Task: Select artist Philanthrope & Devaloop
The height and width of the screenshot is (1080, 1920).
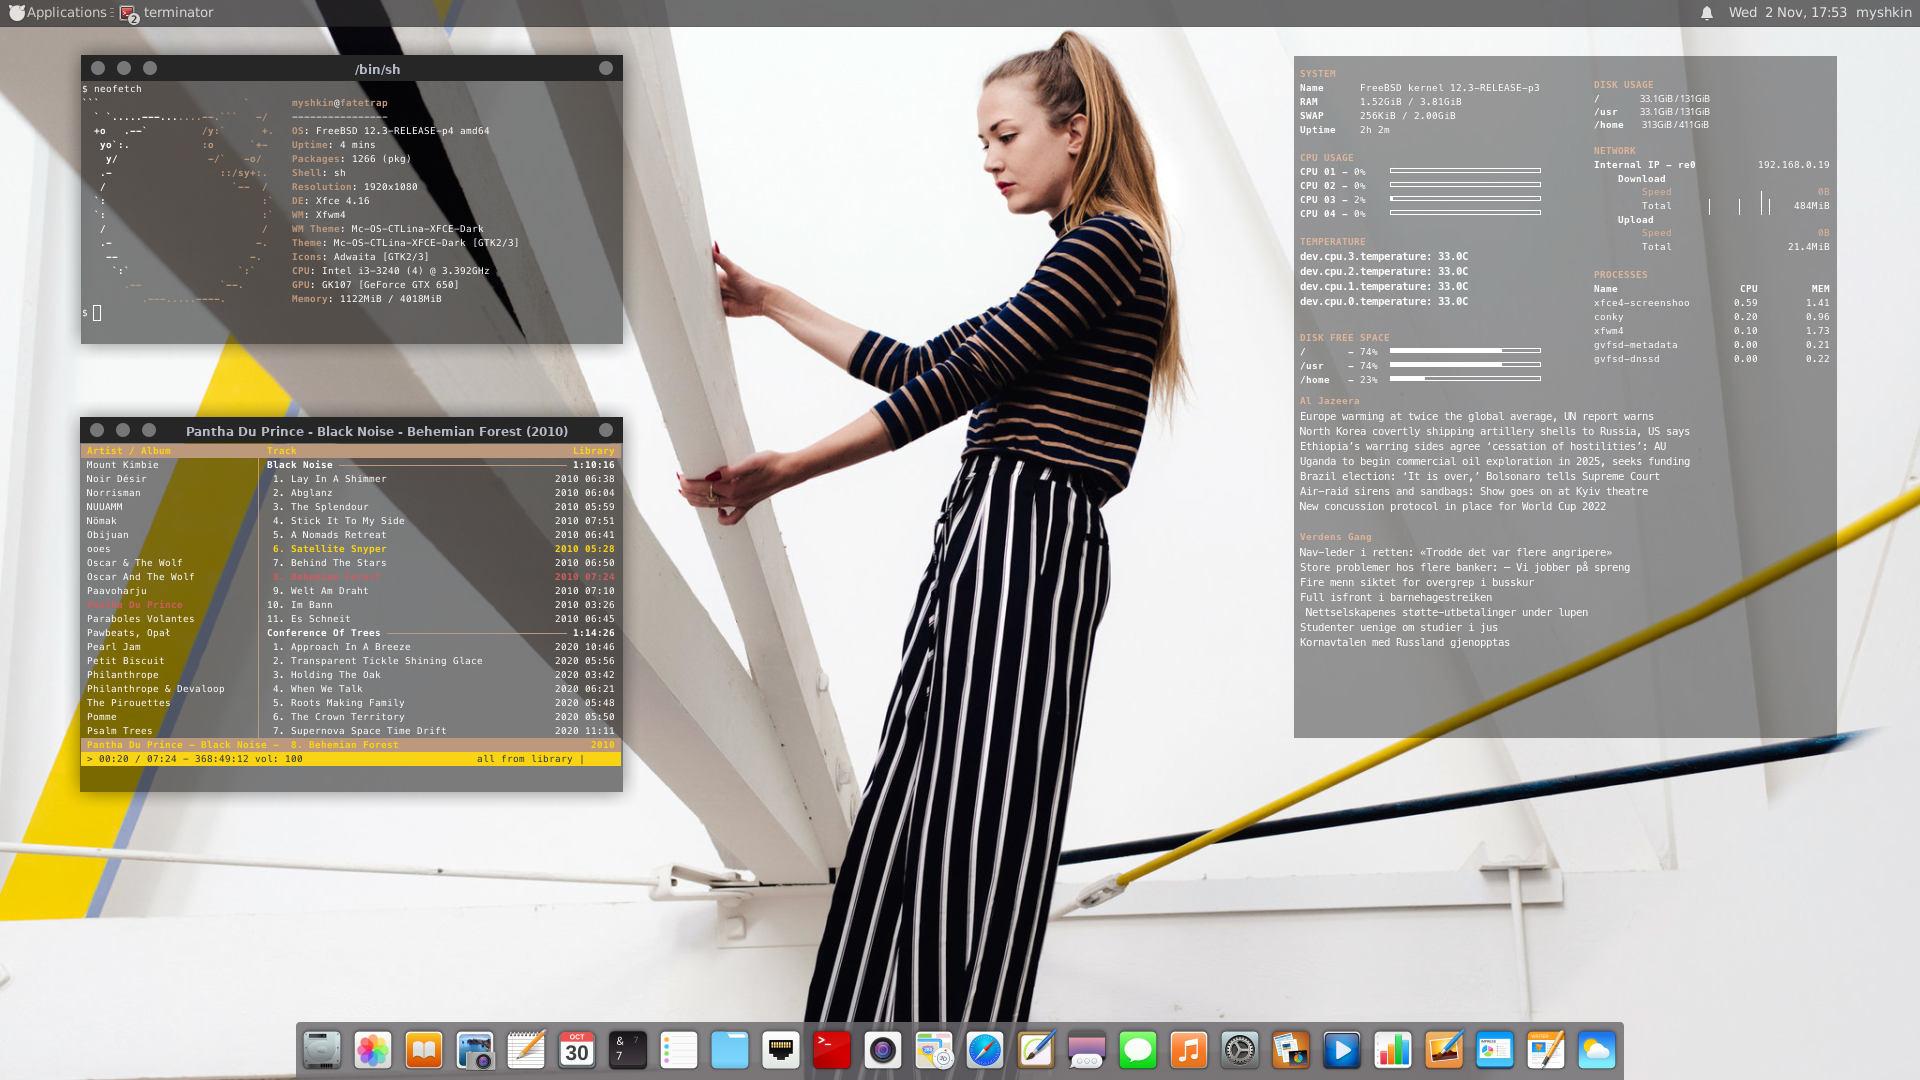Action: (155, 689)
